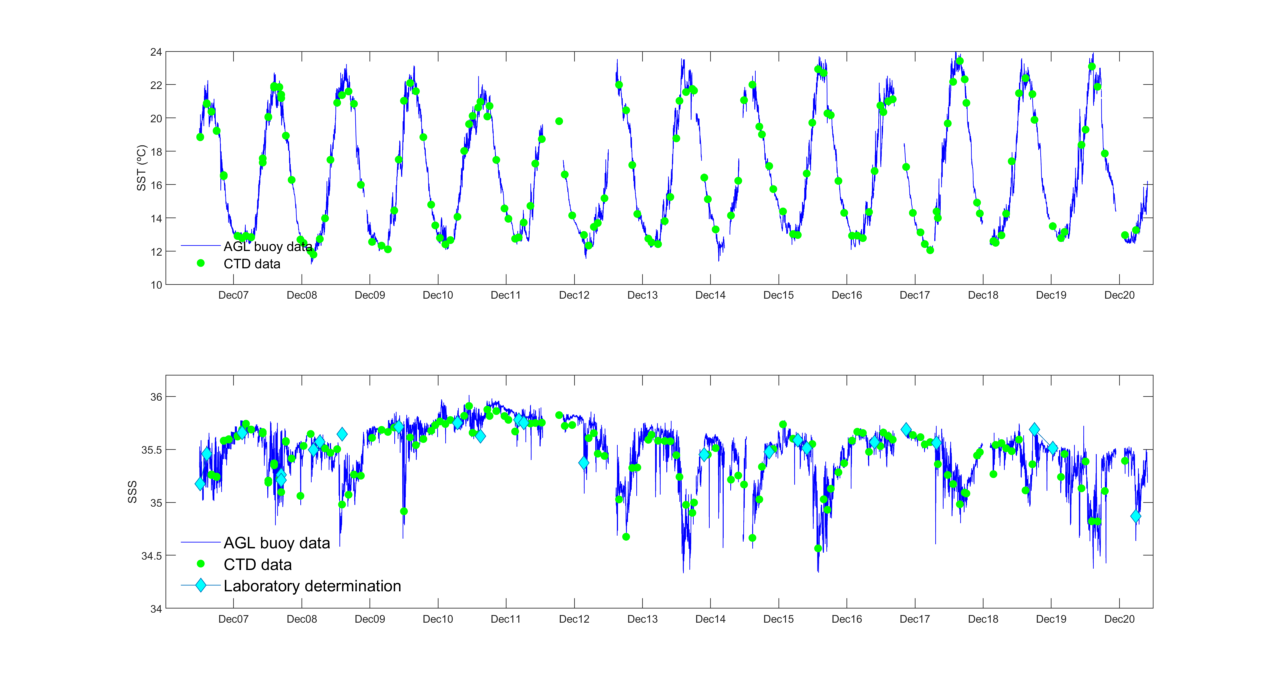Click green circle icon in SSS legend

coord(200,565)
